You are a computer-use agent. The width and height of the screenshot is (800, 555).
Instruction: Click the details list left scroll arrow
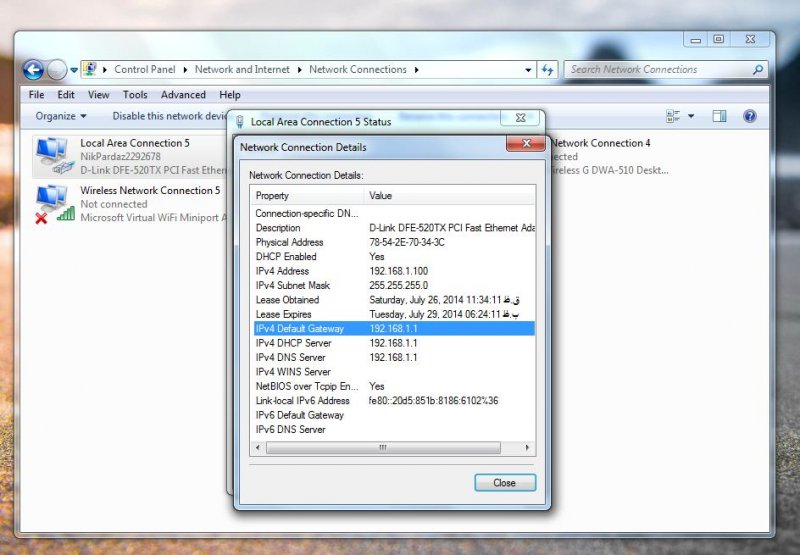258,448
